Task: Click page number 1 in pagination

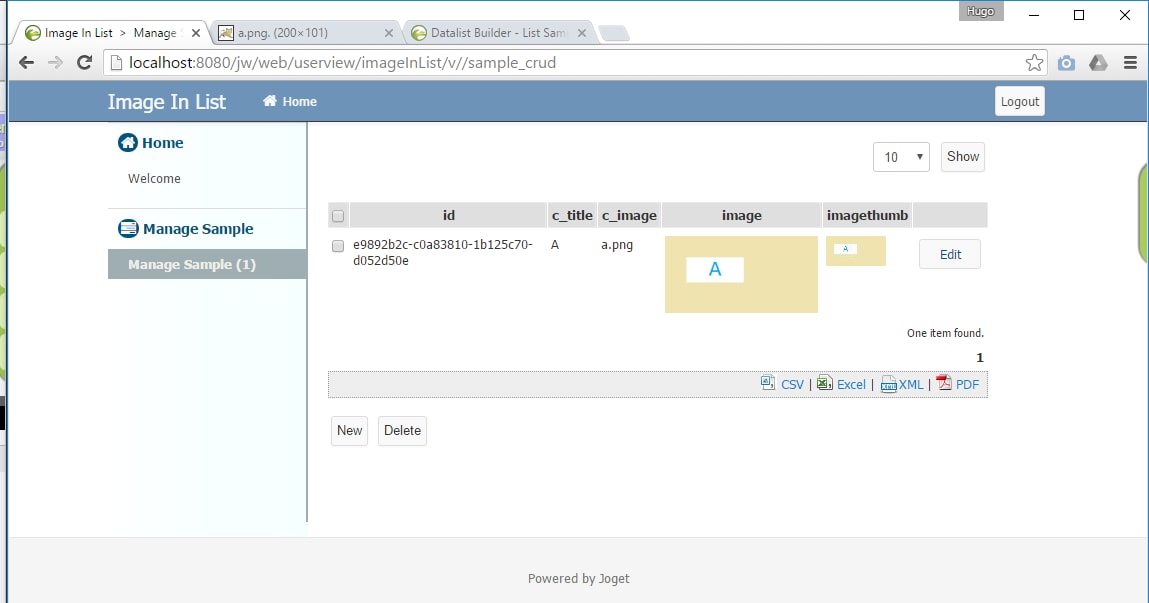Action: pyautogui.click(x=980, y=358)
